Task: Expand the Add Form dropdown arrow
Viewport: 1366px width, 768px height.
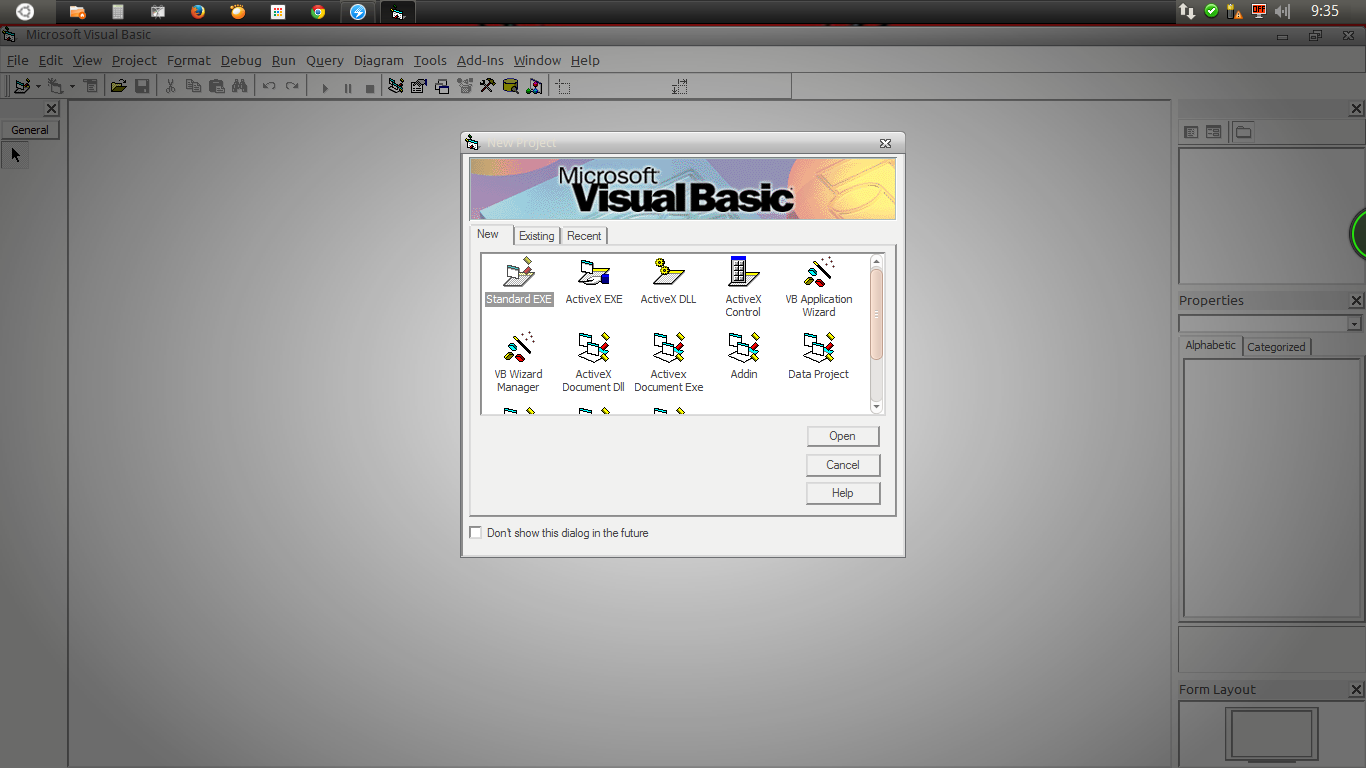Action: click(72, 87)
